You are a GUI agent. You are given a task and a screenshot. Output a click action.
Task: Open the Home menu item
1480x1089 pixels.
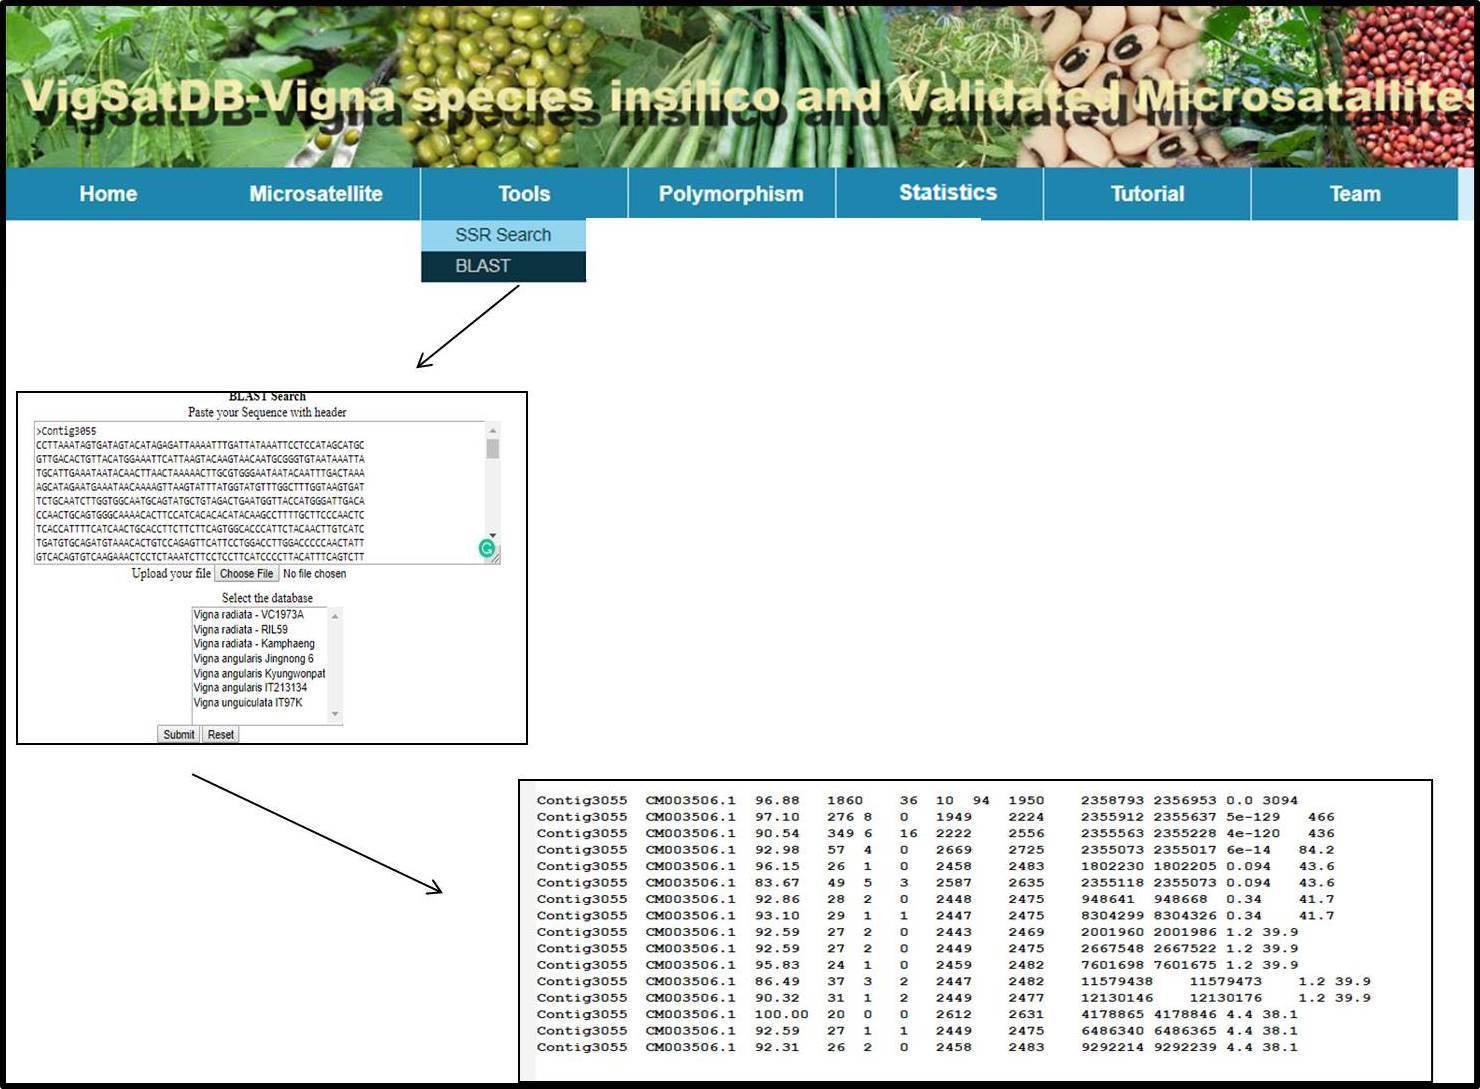point(108,194)
